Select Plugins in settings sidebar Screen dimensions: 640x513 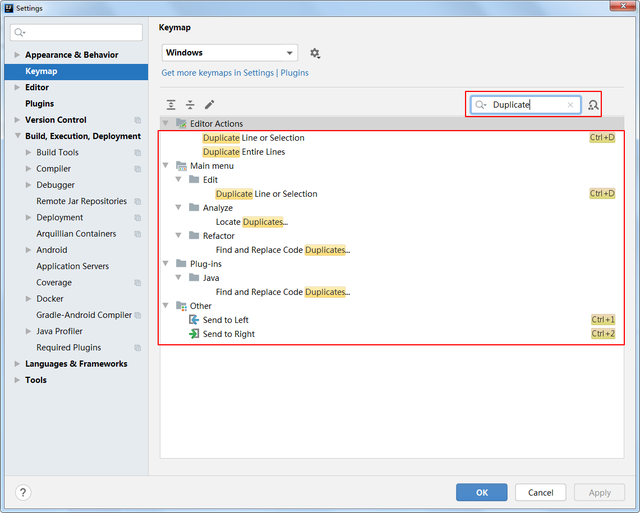click(x=40, y=104)
